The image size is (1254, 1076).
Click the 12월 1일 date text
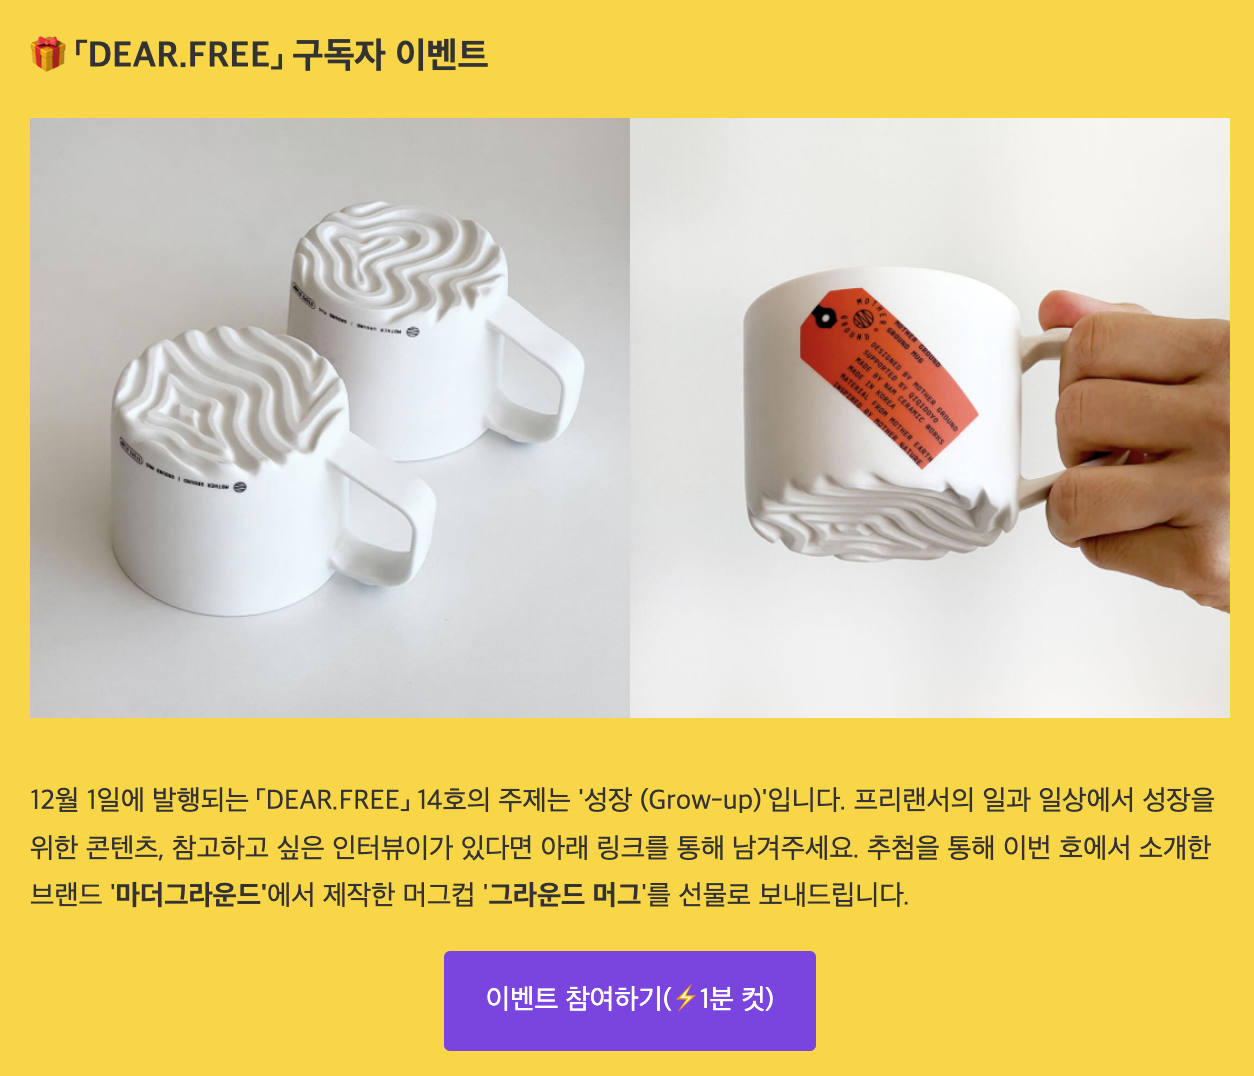[x=74, y=800]
